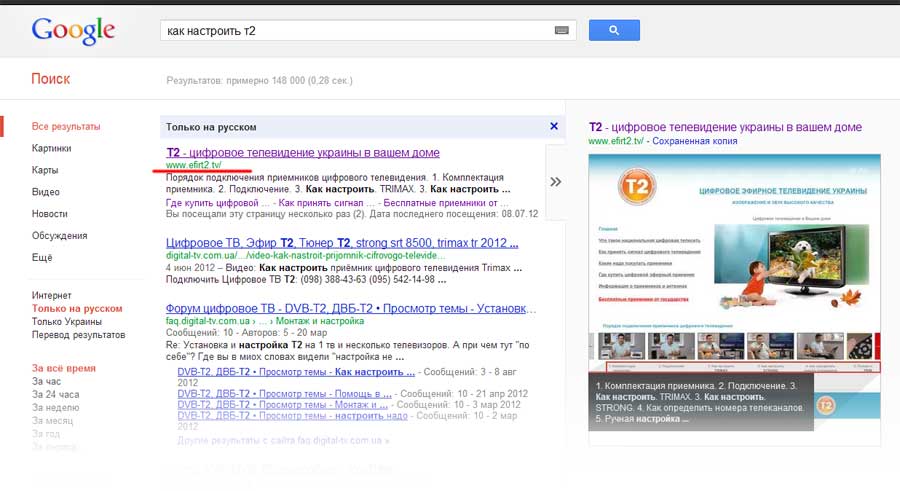Open sublink 'Просмотр темы - Как настроить ...'
The width and height of the screenshot is (900, 491).
296,372
